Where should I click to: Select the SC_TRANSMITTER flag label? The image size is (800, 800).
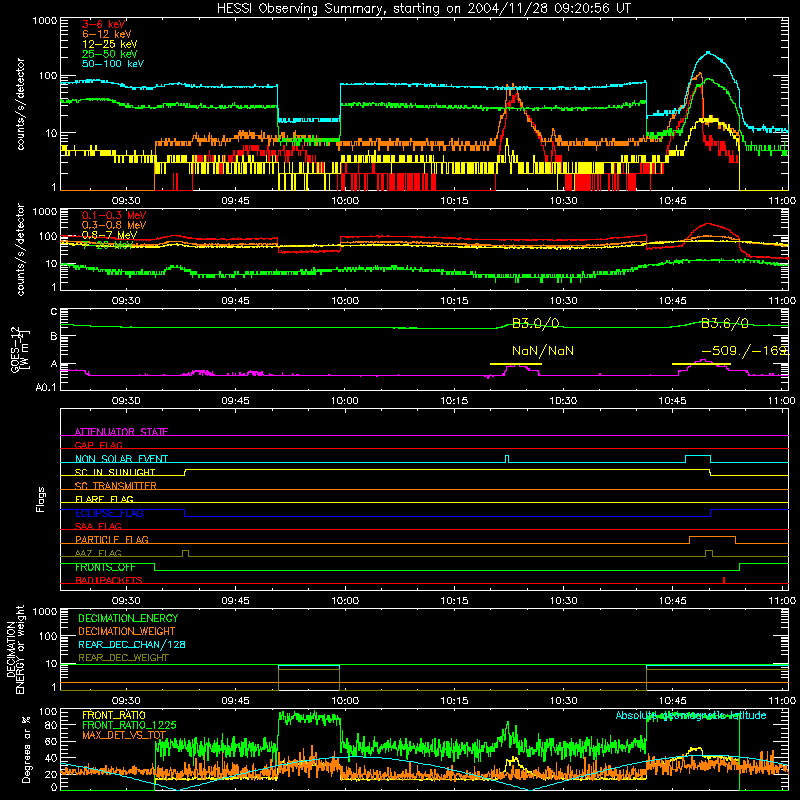115,486
